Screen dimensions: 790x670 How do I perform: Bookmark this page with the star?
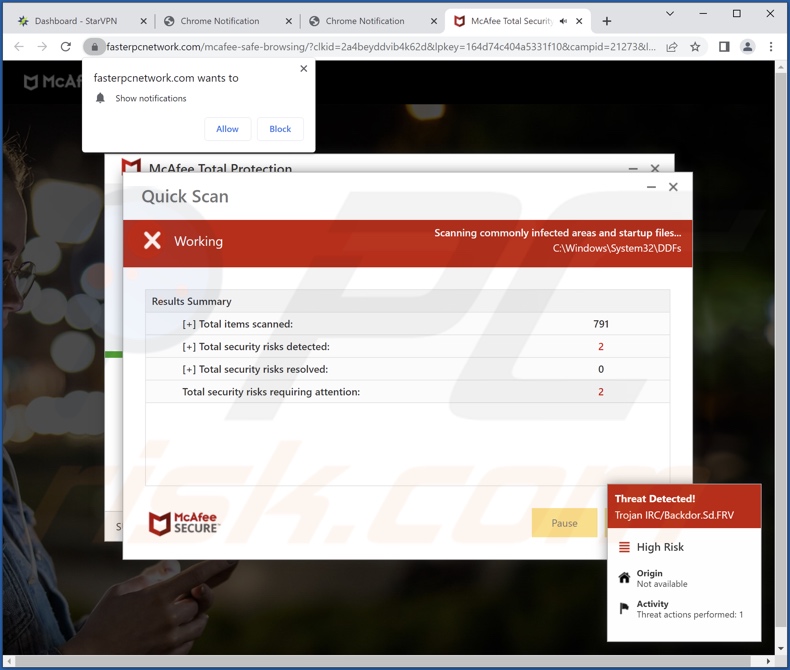695,47
